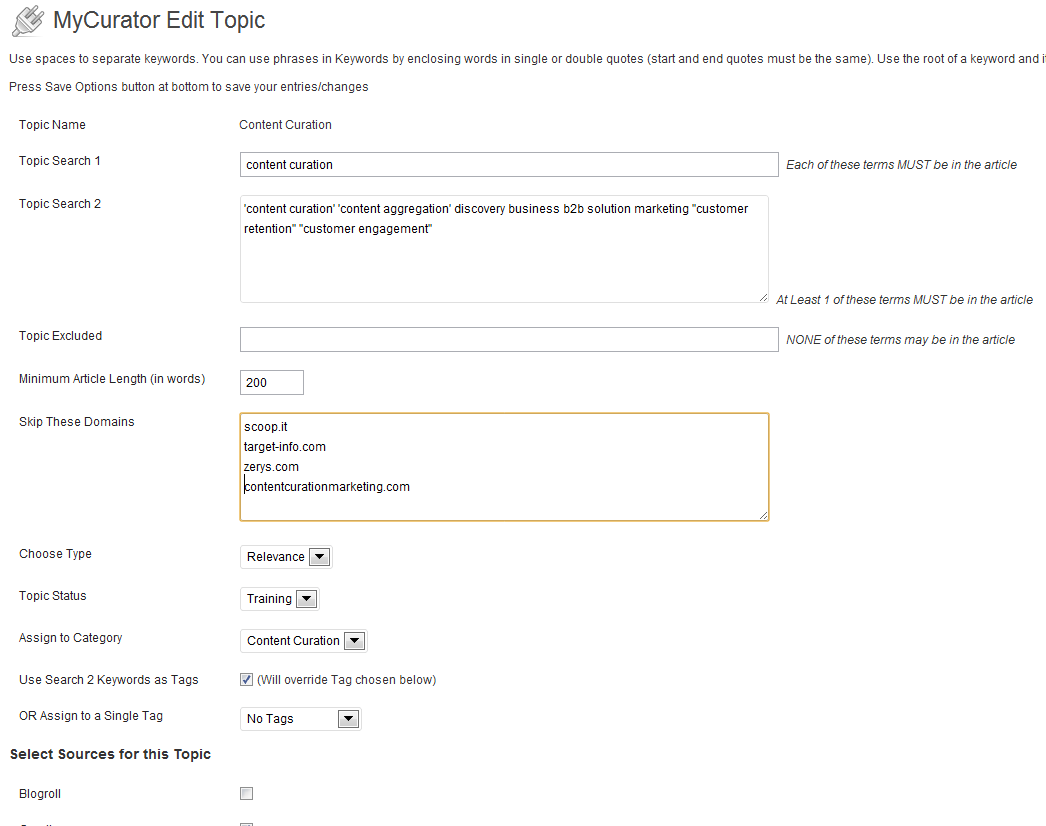
Task: Click the Content Curation topic name text
Action: (x=285, y=125)
